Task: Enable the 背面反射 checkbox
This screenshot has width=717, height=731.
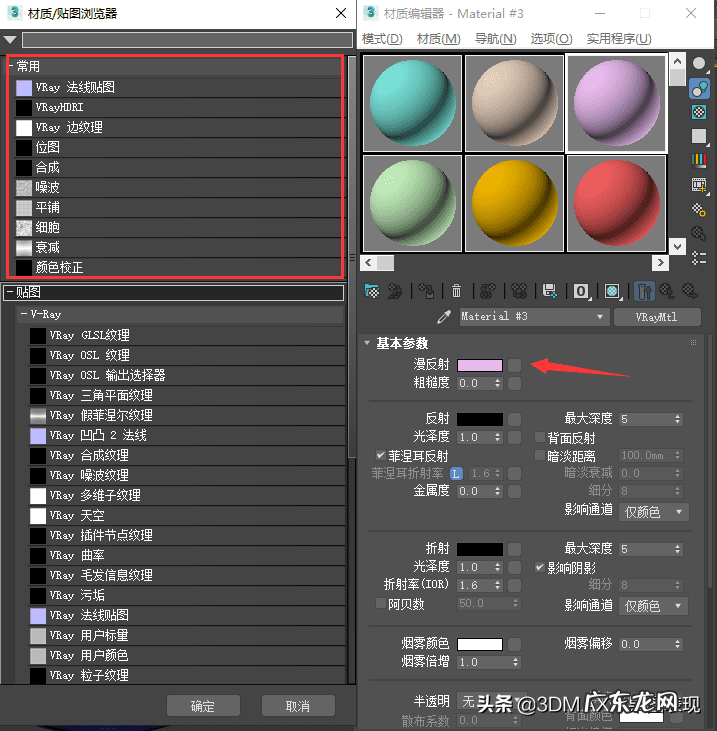Action: click(540, 438)
